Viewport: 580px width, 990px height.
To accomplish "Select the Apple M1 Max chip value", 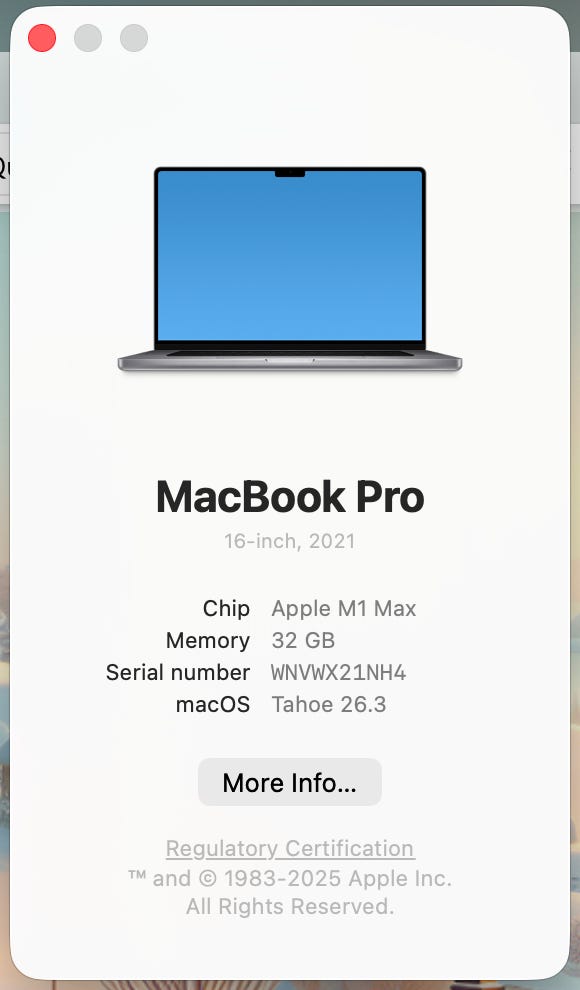I will (x=344, y=609).
